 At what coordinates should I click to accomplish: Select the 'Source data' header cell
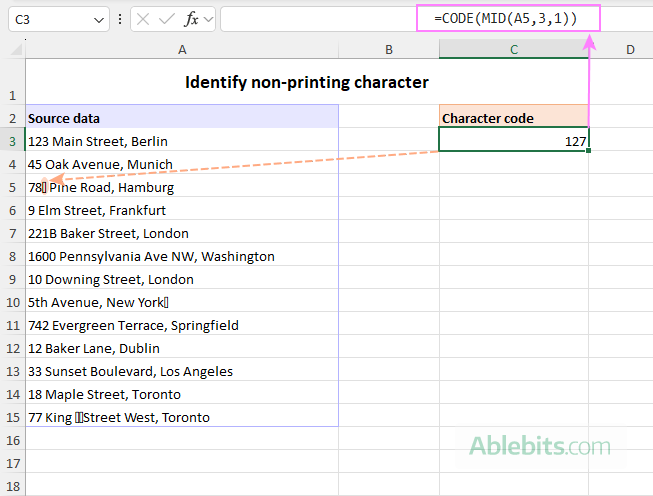[182, 118]
